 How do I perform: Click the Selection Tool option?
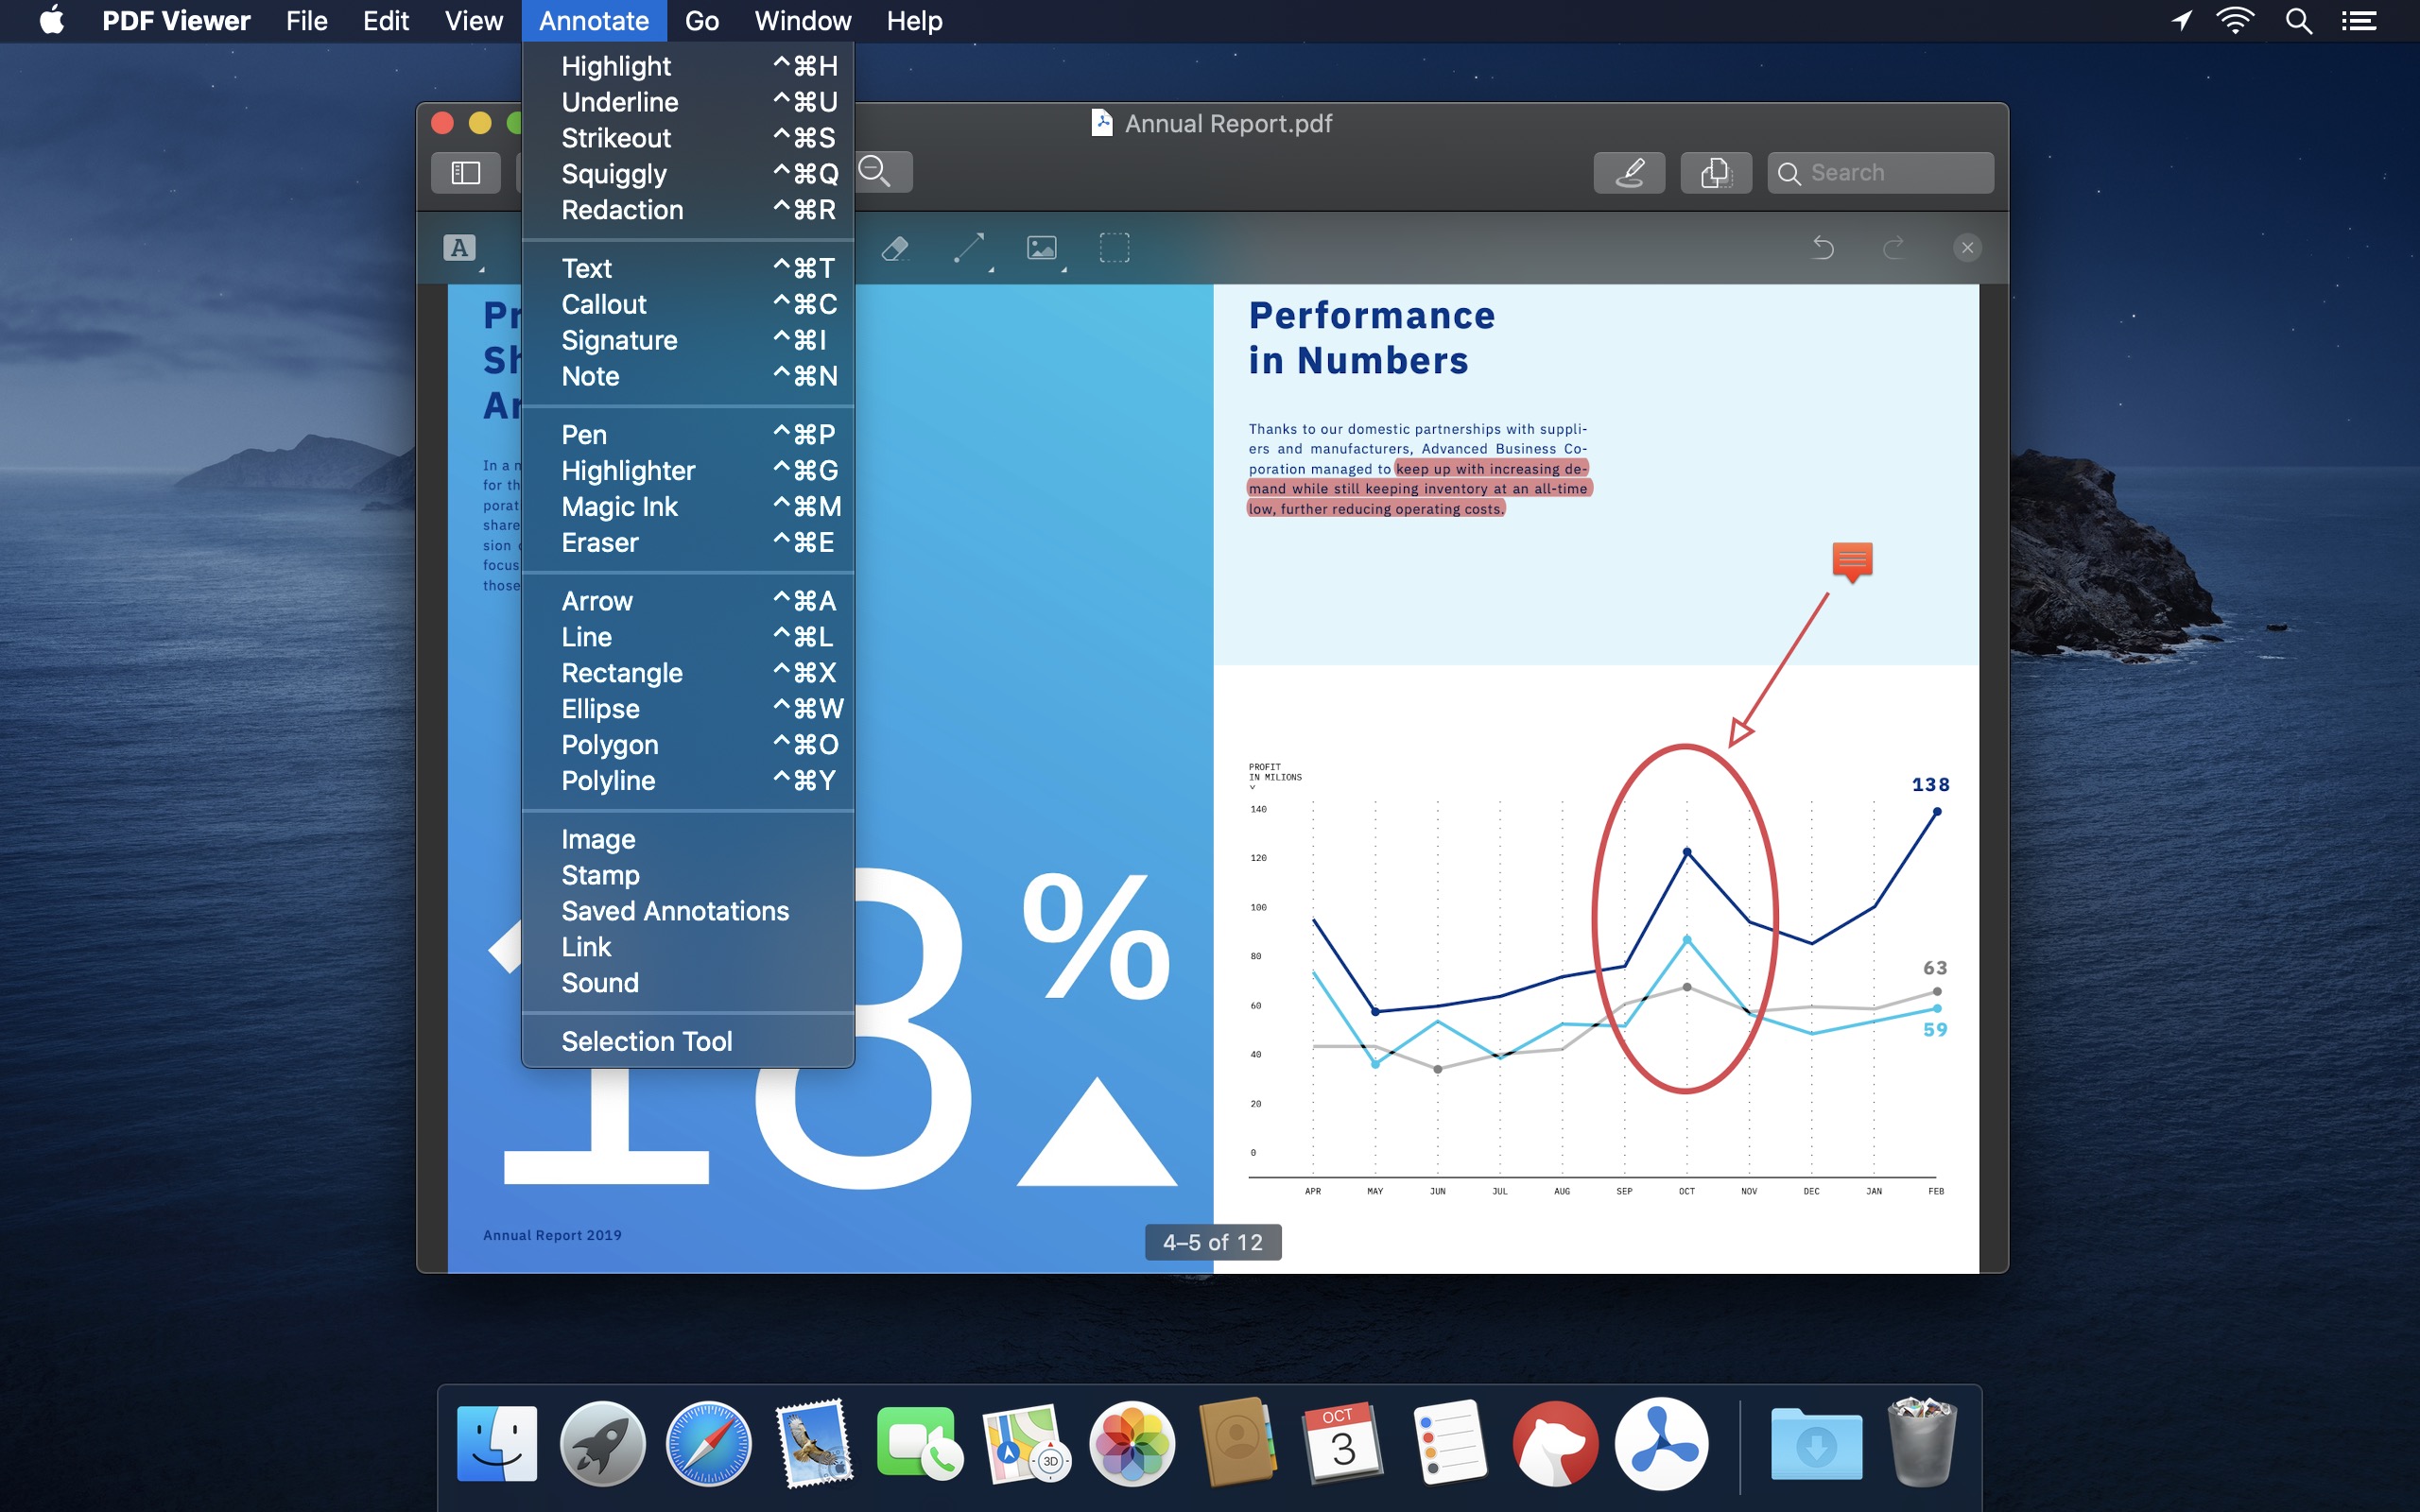(647, 1039)
